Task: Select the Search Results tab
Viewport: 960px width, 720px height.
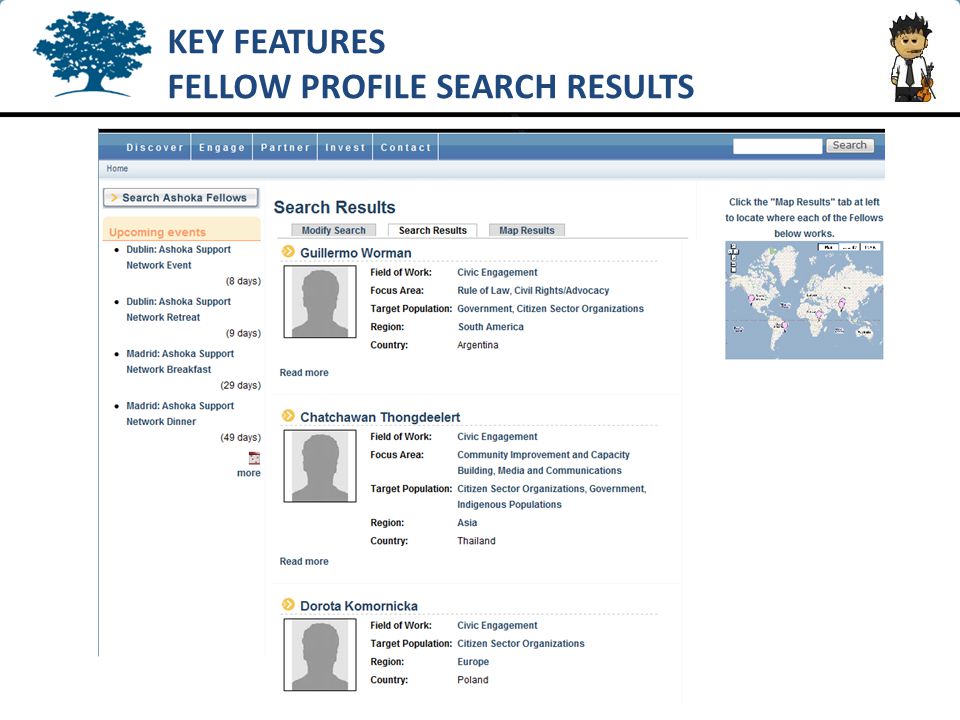Action: (433, 230)
